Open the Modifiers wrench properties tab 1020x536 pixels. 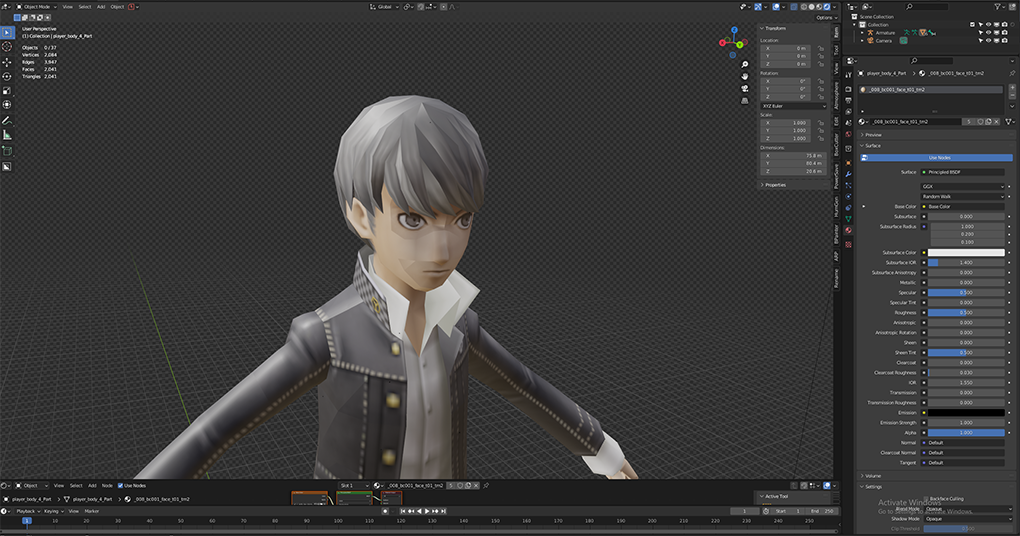click(848, 174)
